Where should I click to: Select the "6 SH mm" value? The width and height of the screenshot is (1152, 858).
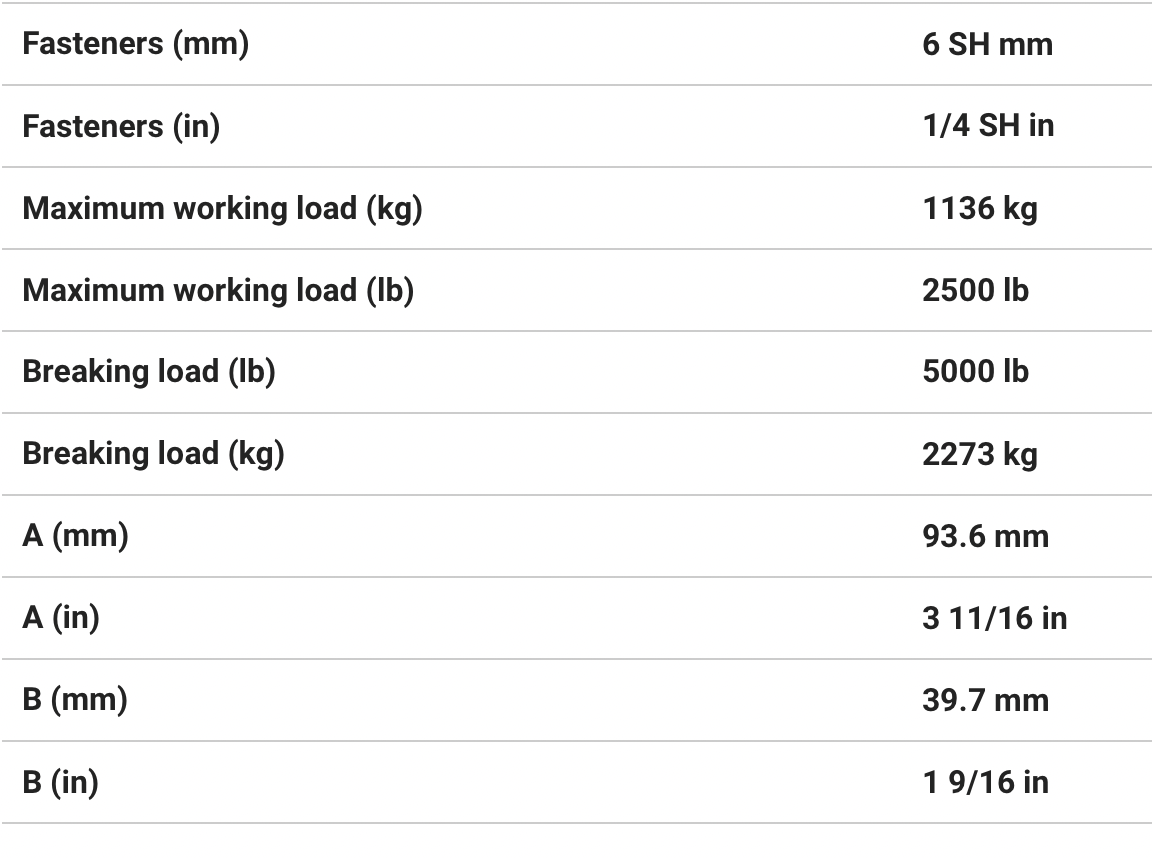[x=987, y=44]
